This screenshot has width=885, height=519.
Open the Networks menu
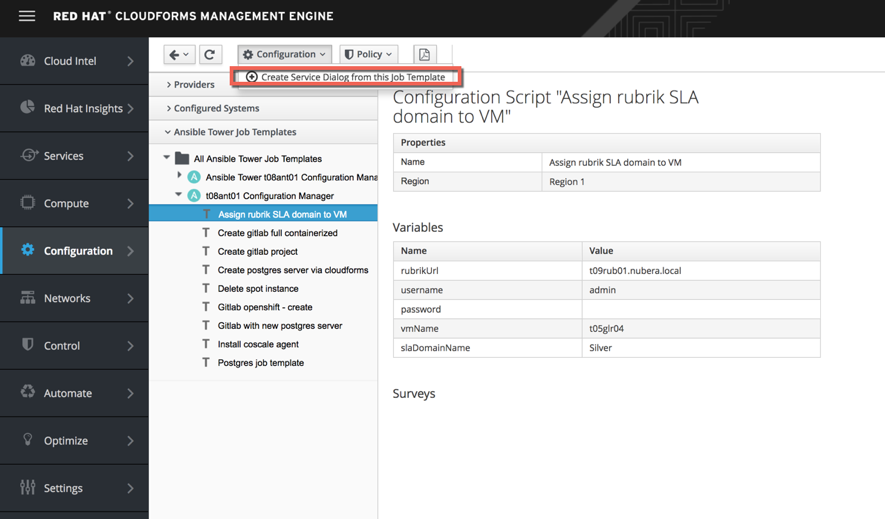pos(74,298)
